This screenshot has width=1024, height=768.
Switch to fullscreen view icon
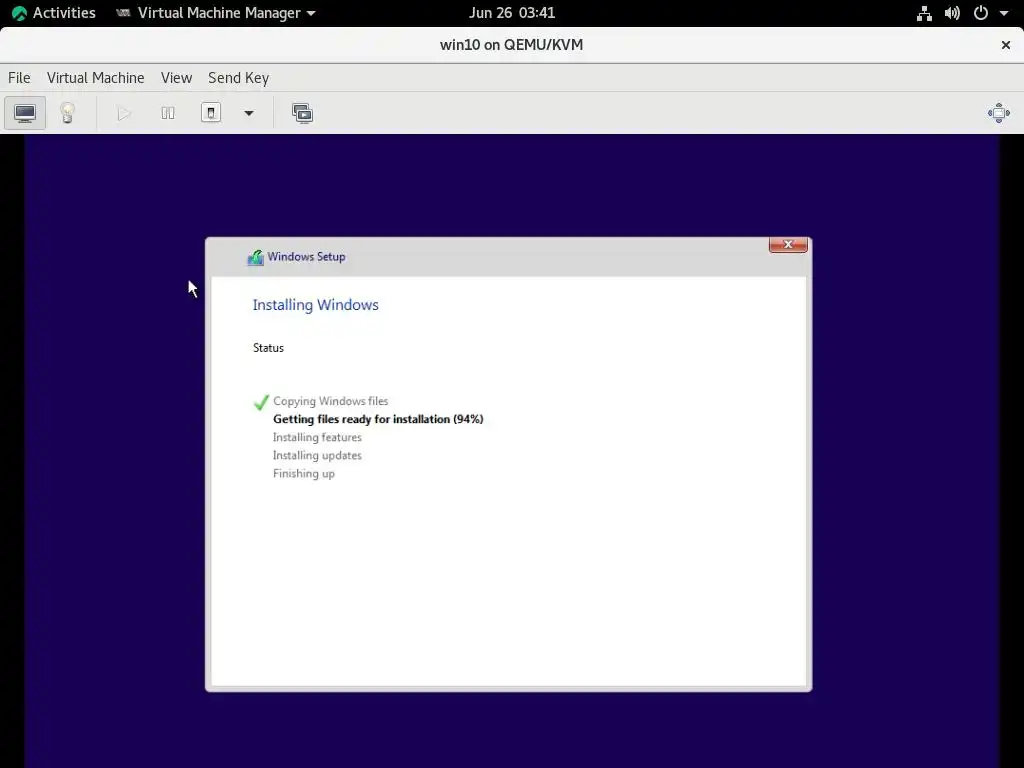(999, 113)
